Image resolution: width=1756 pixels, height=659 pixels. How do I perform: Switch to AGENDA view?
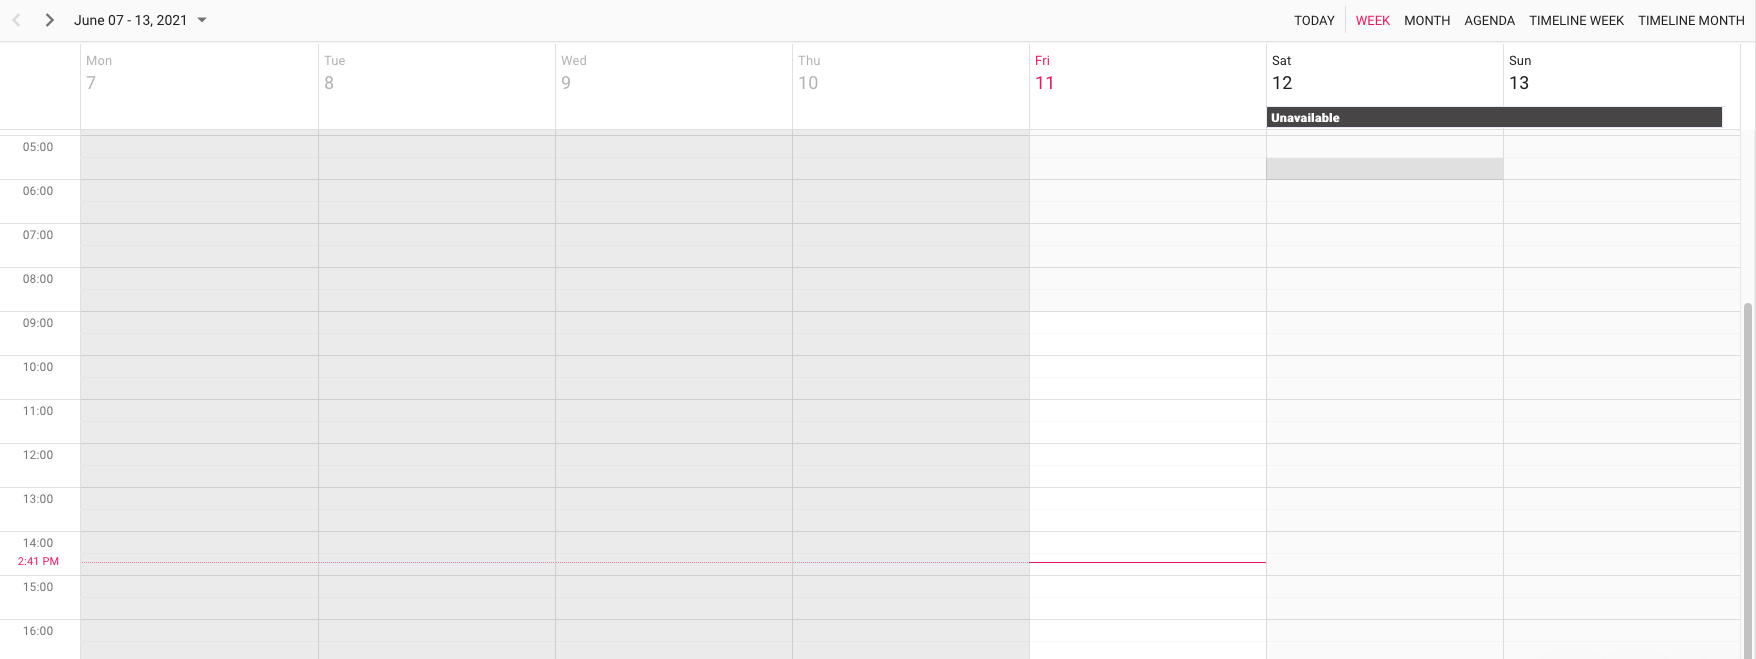pos(1489,20)
